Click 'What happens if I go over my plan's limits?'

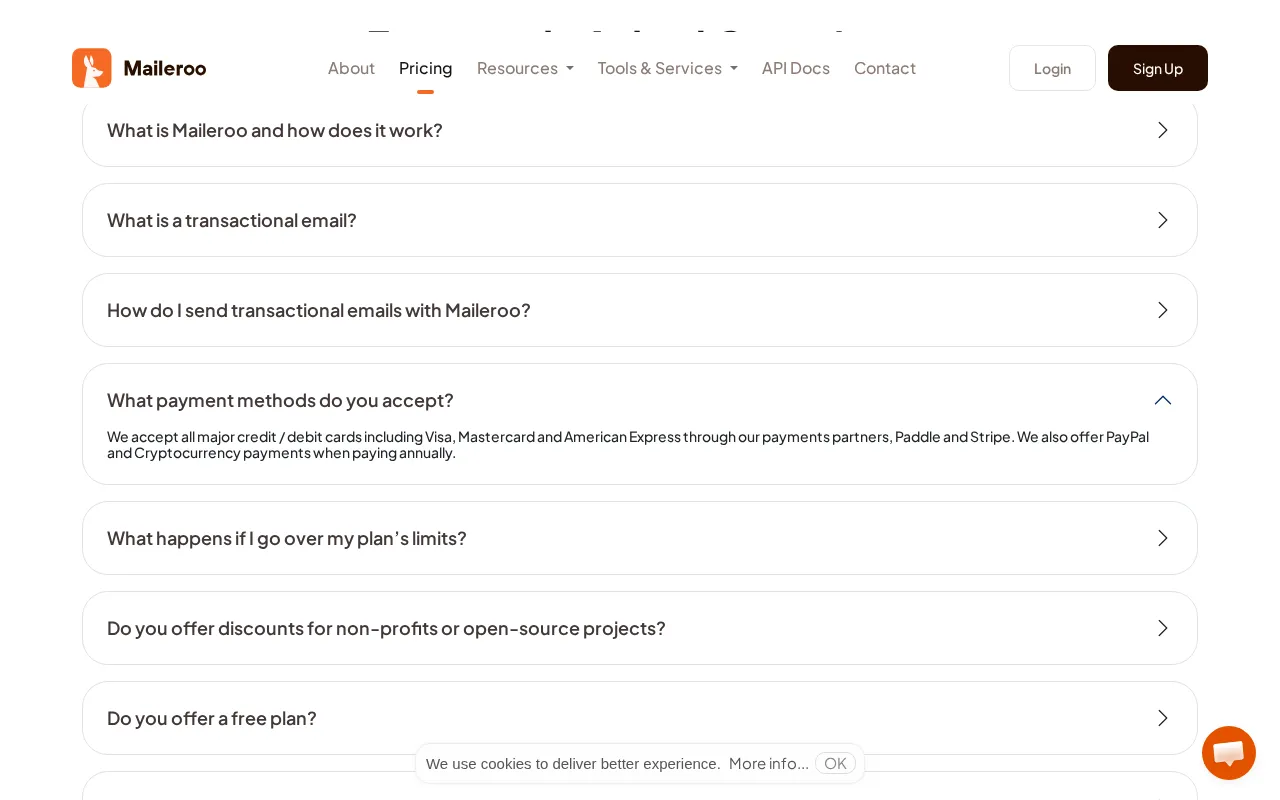287,538
